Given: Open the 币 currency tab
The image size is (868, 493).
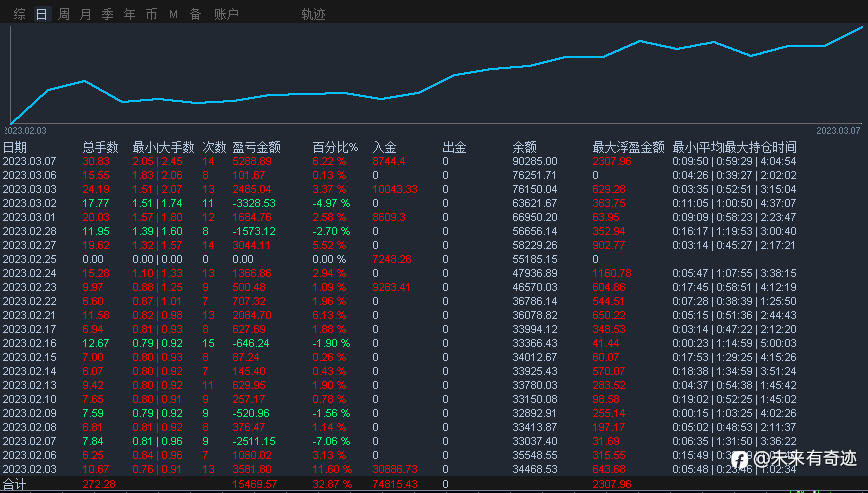Looking at the screenshot, I should 151,14.
